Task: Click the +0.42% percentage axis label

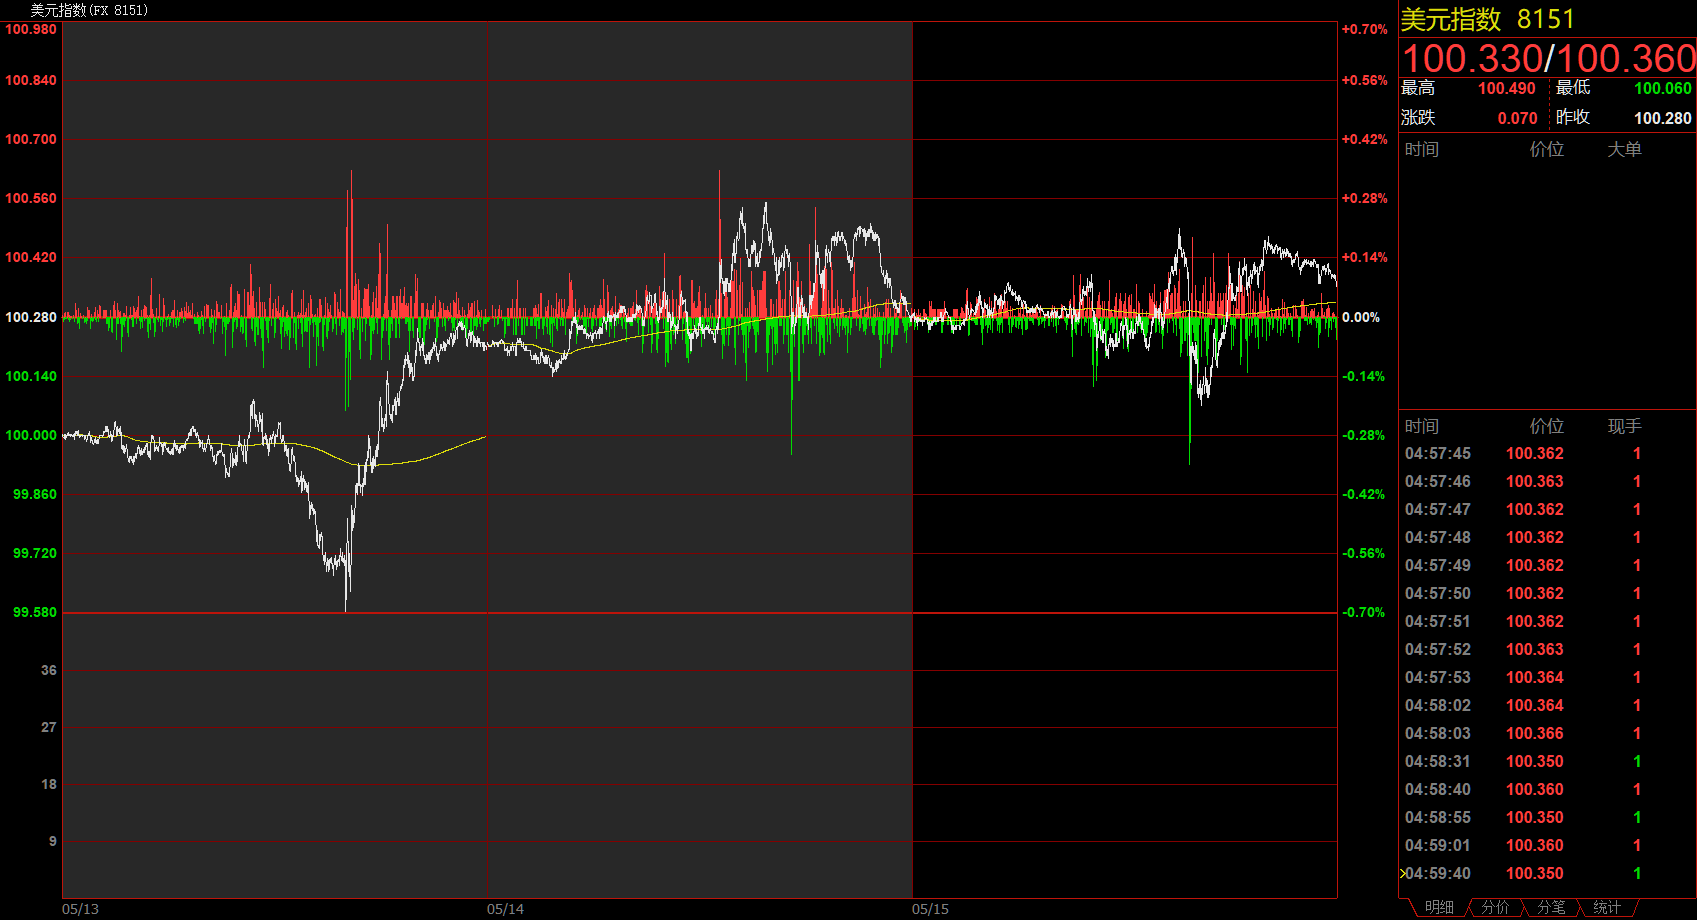Action: click(x=1365, y=139)
